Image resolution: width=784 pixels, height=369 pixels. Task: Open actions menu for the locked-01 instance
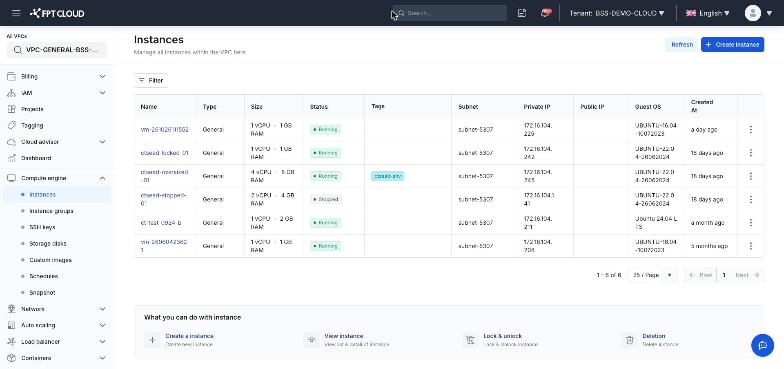[750, 152]
